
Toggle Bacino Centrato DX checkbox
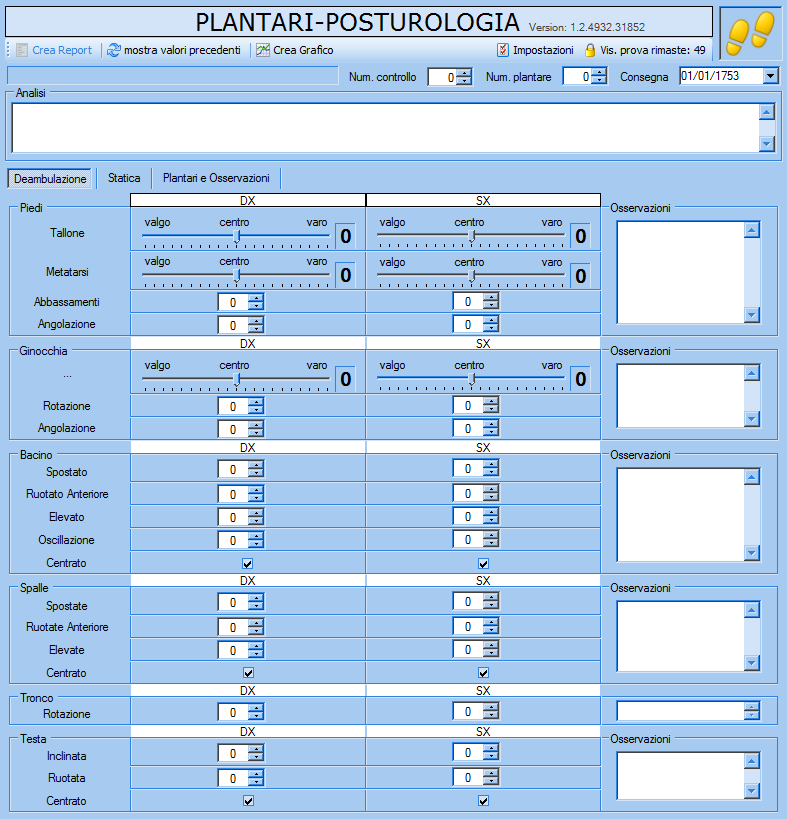point(248,564)
